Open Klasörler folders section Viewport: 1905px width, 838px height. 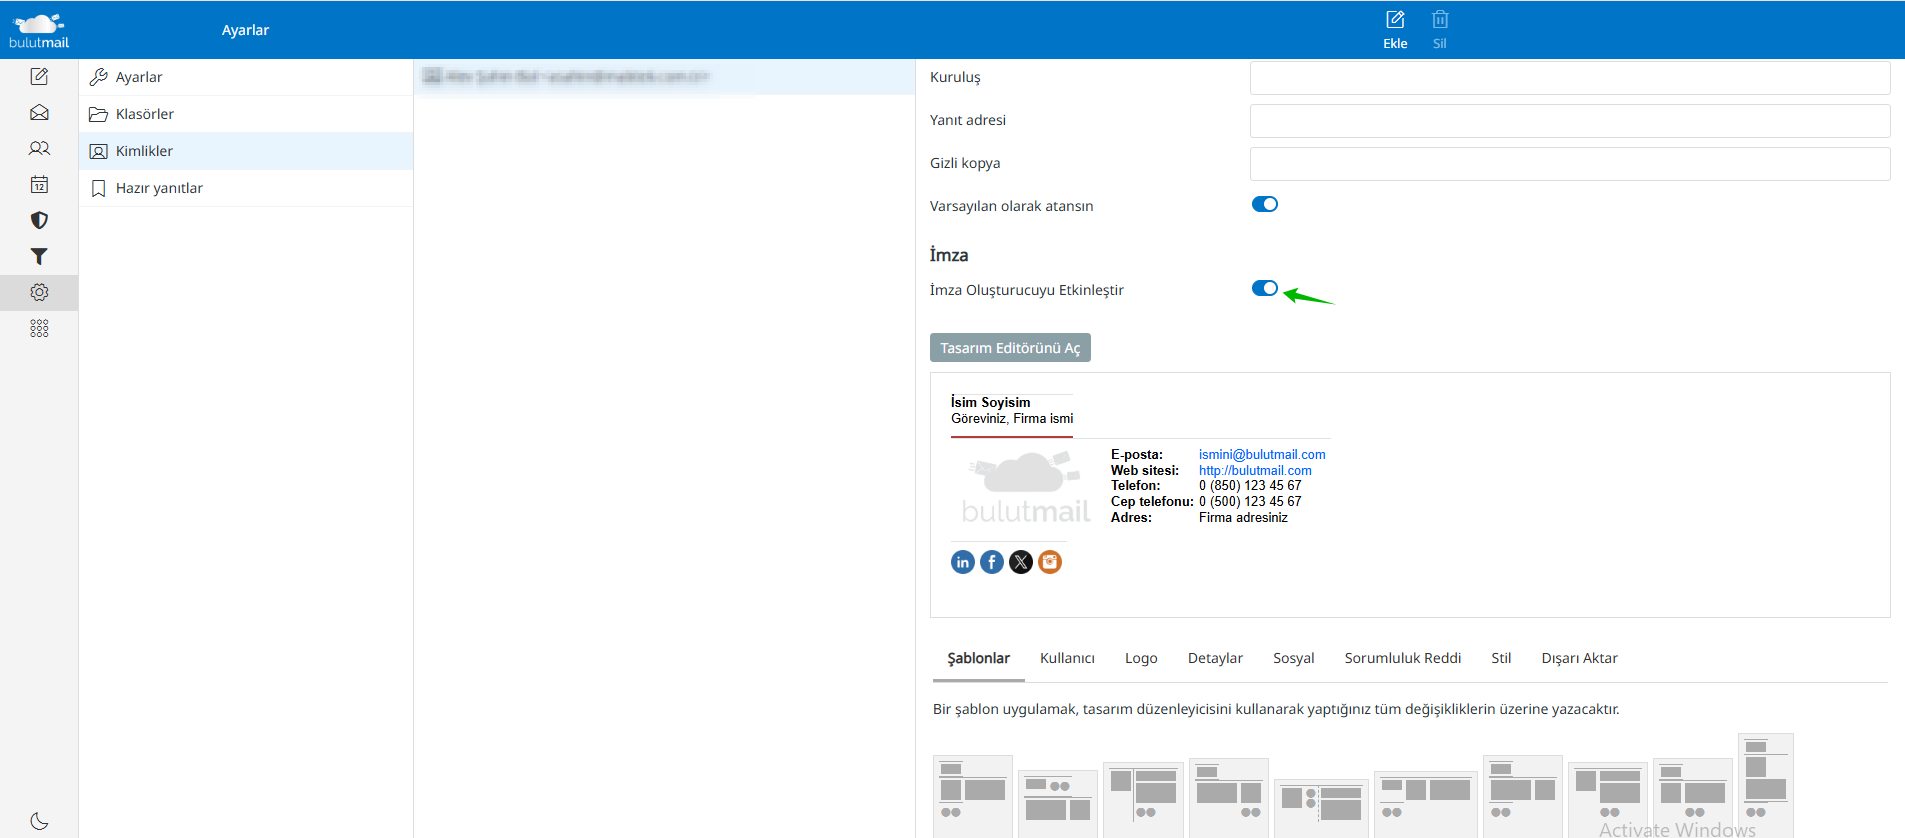pyautogui.click(x=246, y=114)
